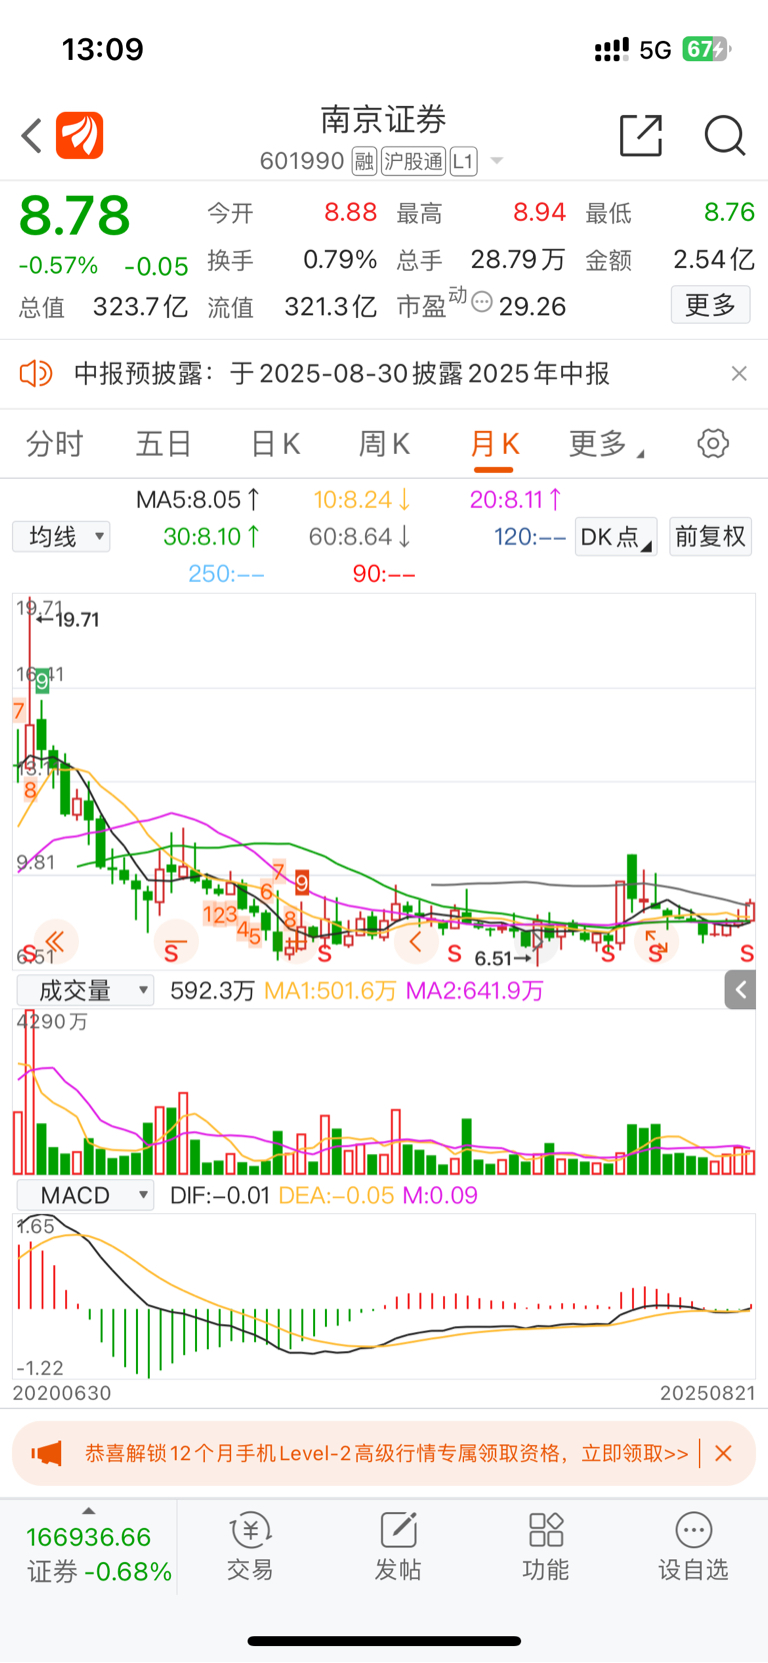
Task: Tap the 19.71 high price marker
Action: pyautogui.click(x=68, y=620)
